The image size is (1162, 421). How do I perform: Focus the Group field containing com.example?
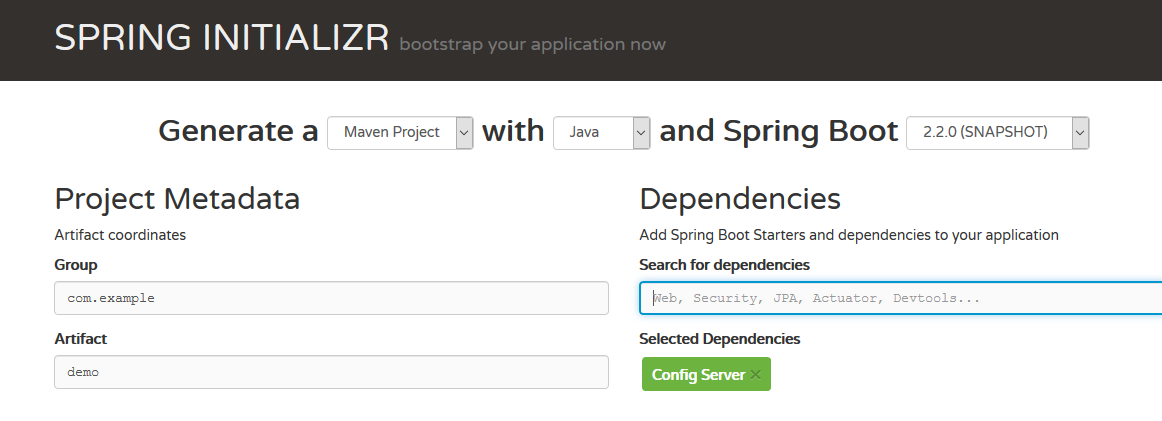(x=331, y=298)
